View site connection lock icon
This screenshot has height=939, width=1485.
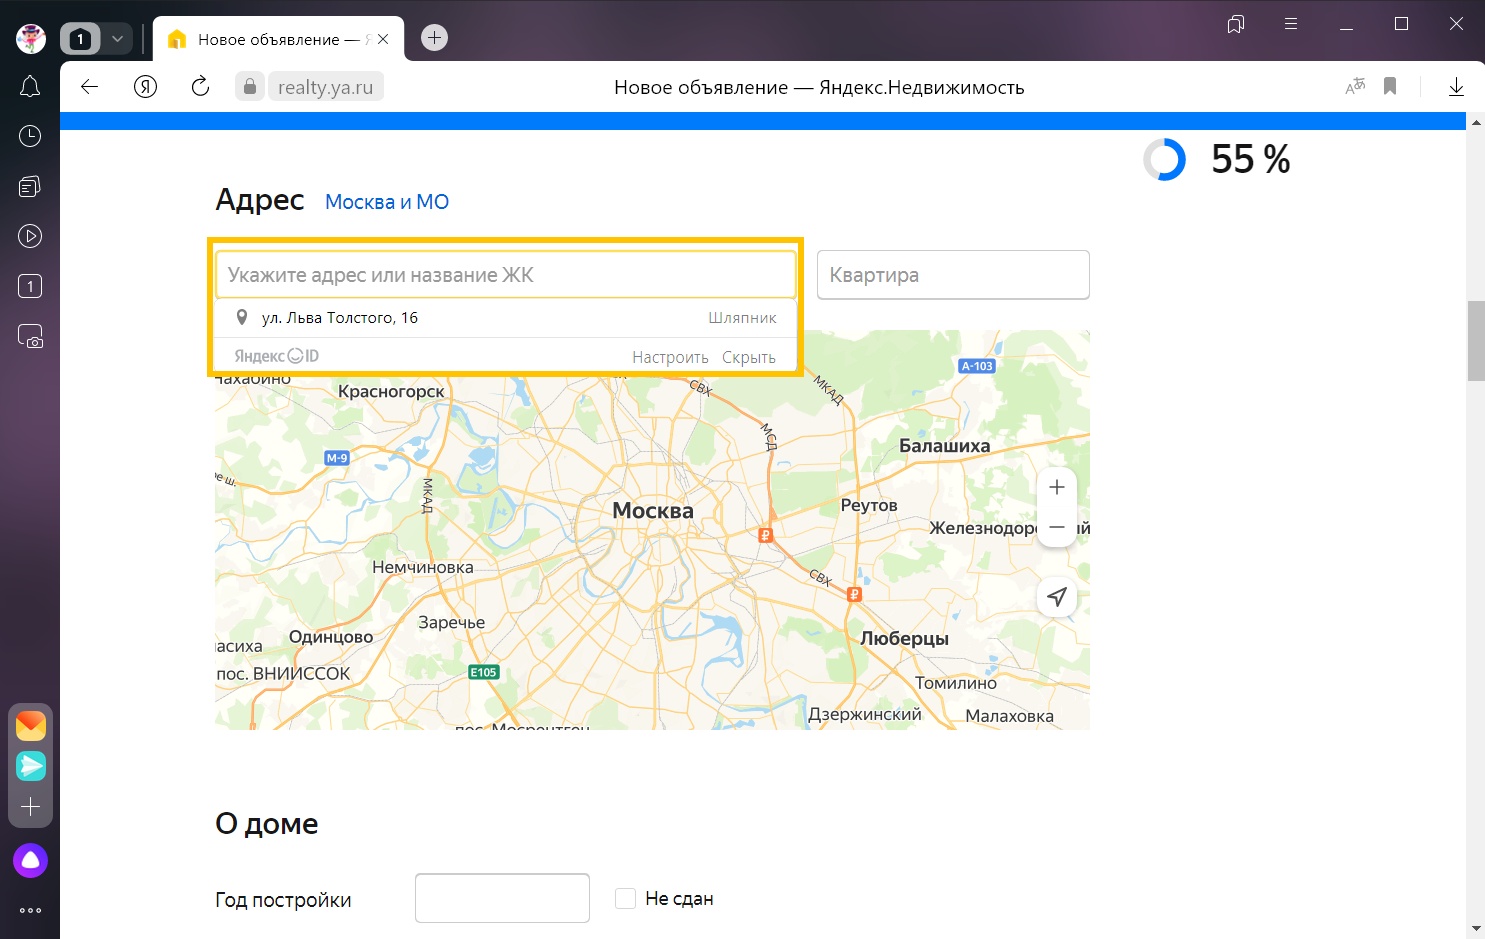(x=250, y=87)
